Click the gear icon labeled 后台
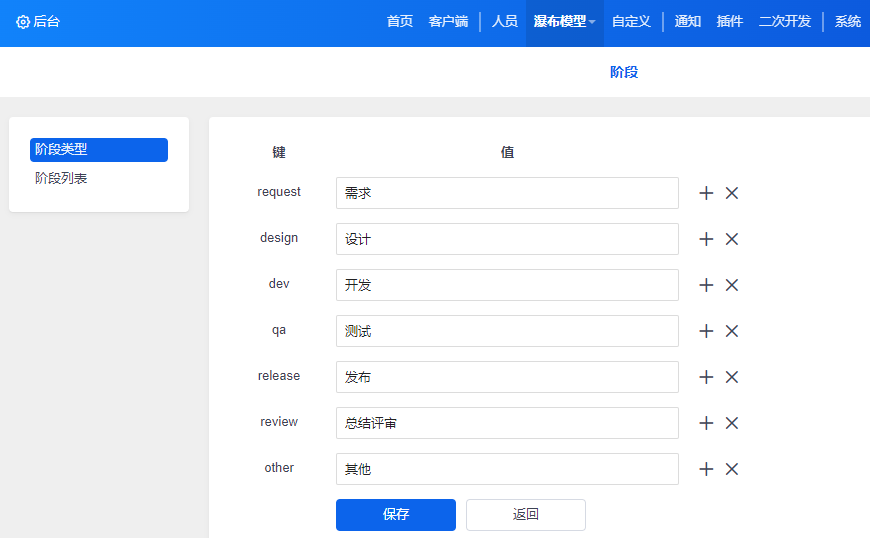870x538 pixels. click(23, 22)
